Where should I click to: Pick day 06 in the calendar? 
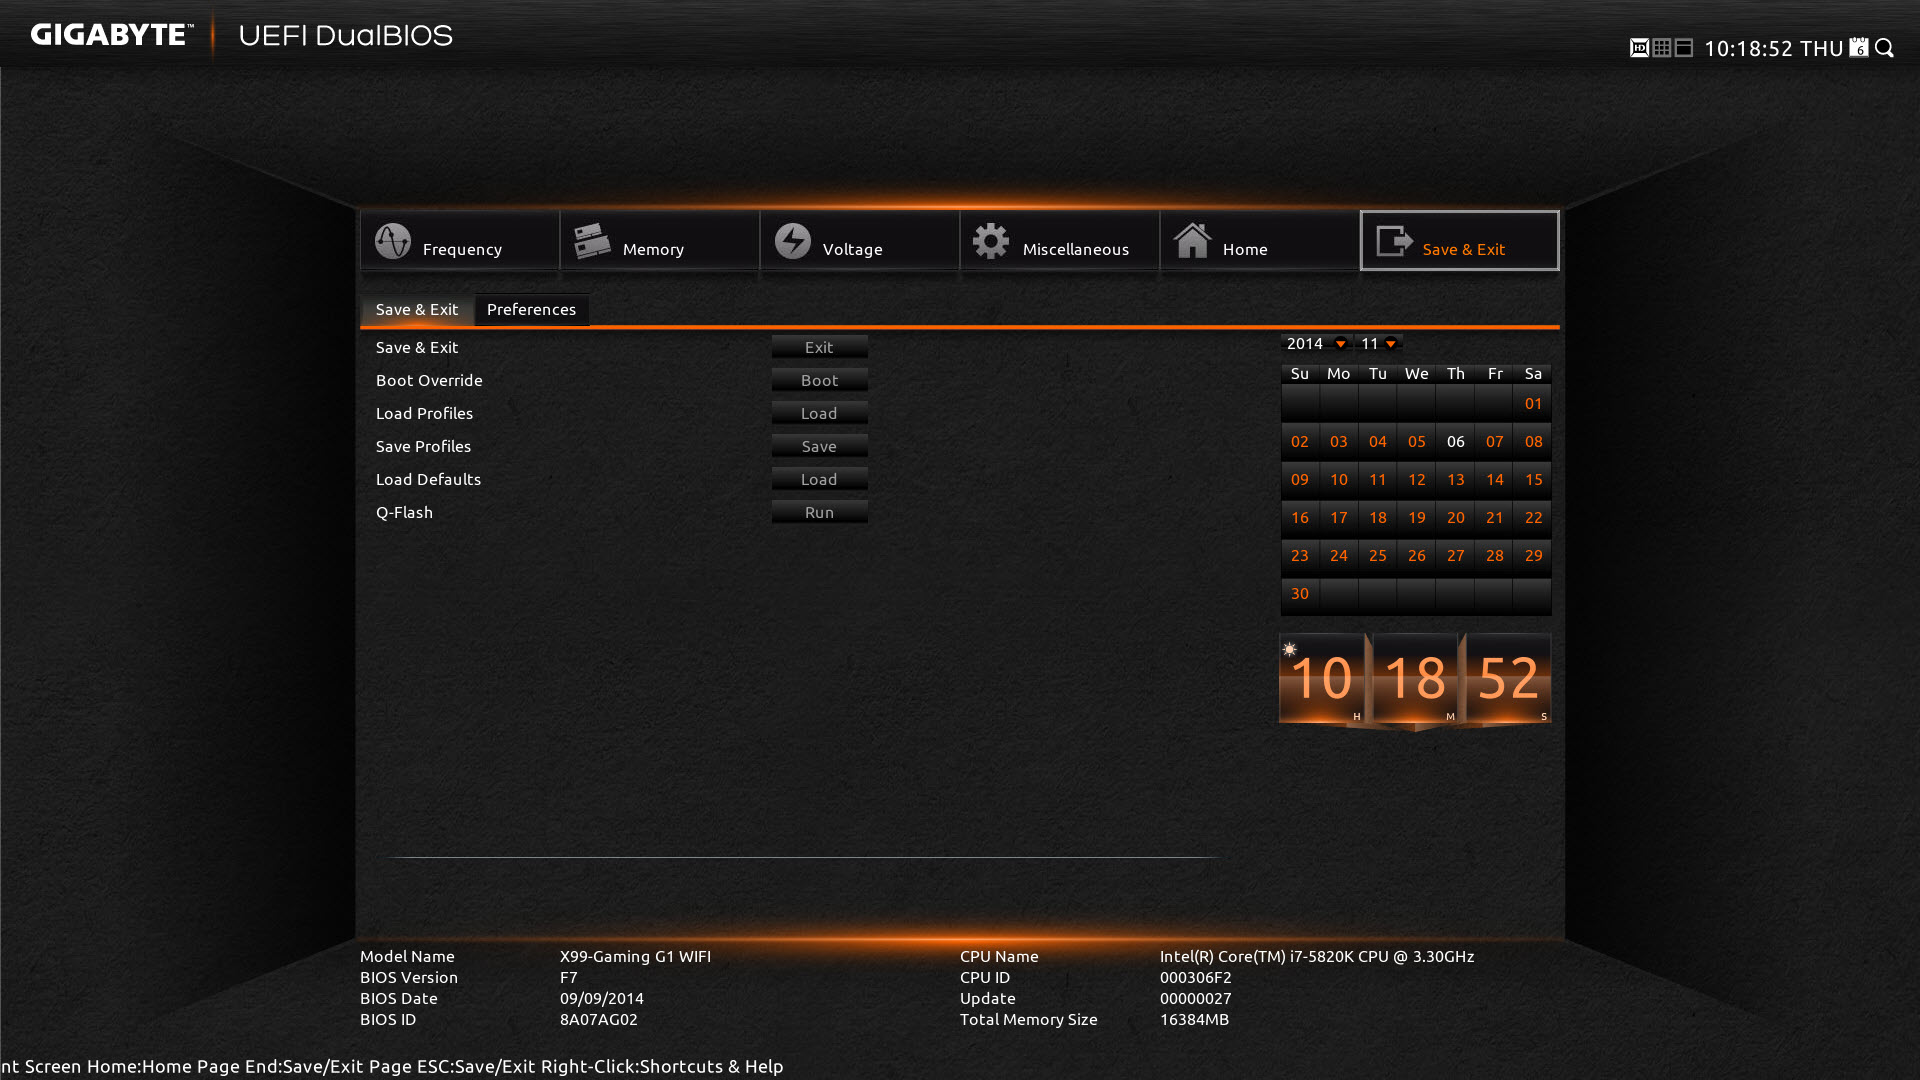coord(1455,442)
